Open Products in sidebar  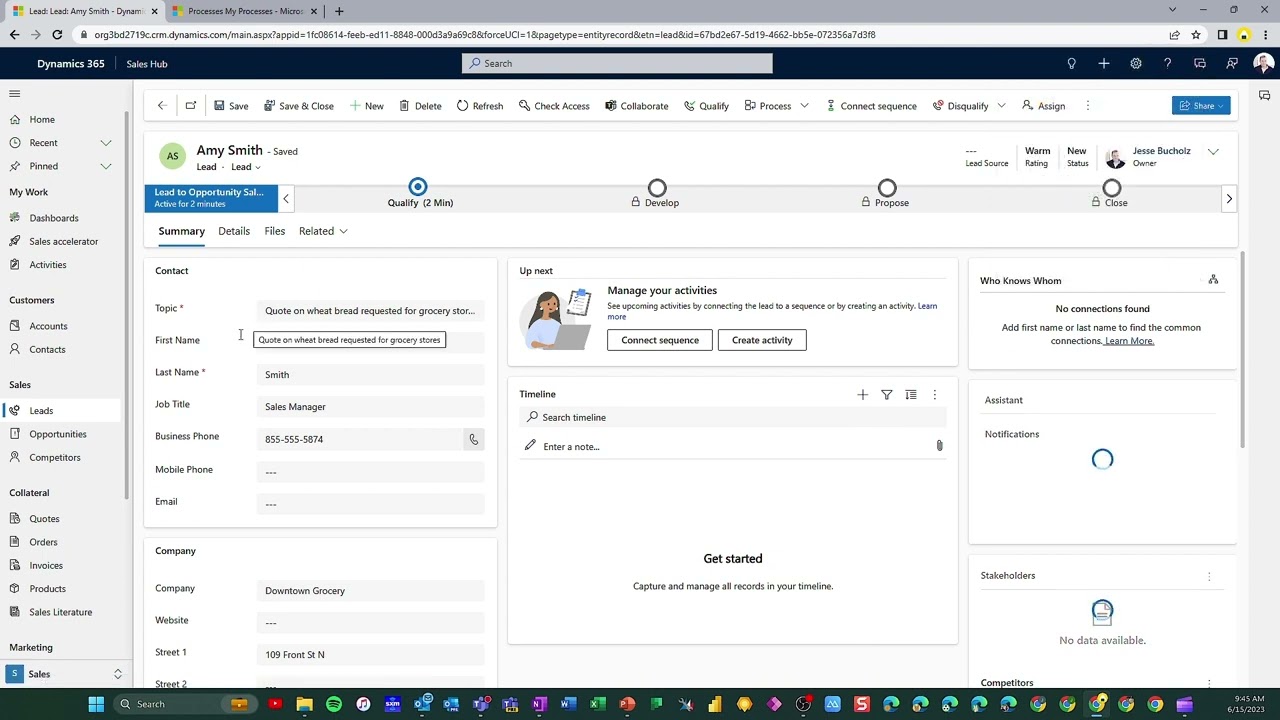tap(48, 589)
